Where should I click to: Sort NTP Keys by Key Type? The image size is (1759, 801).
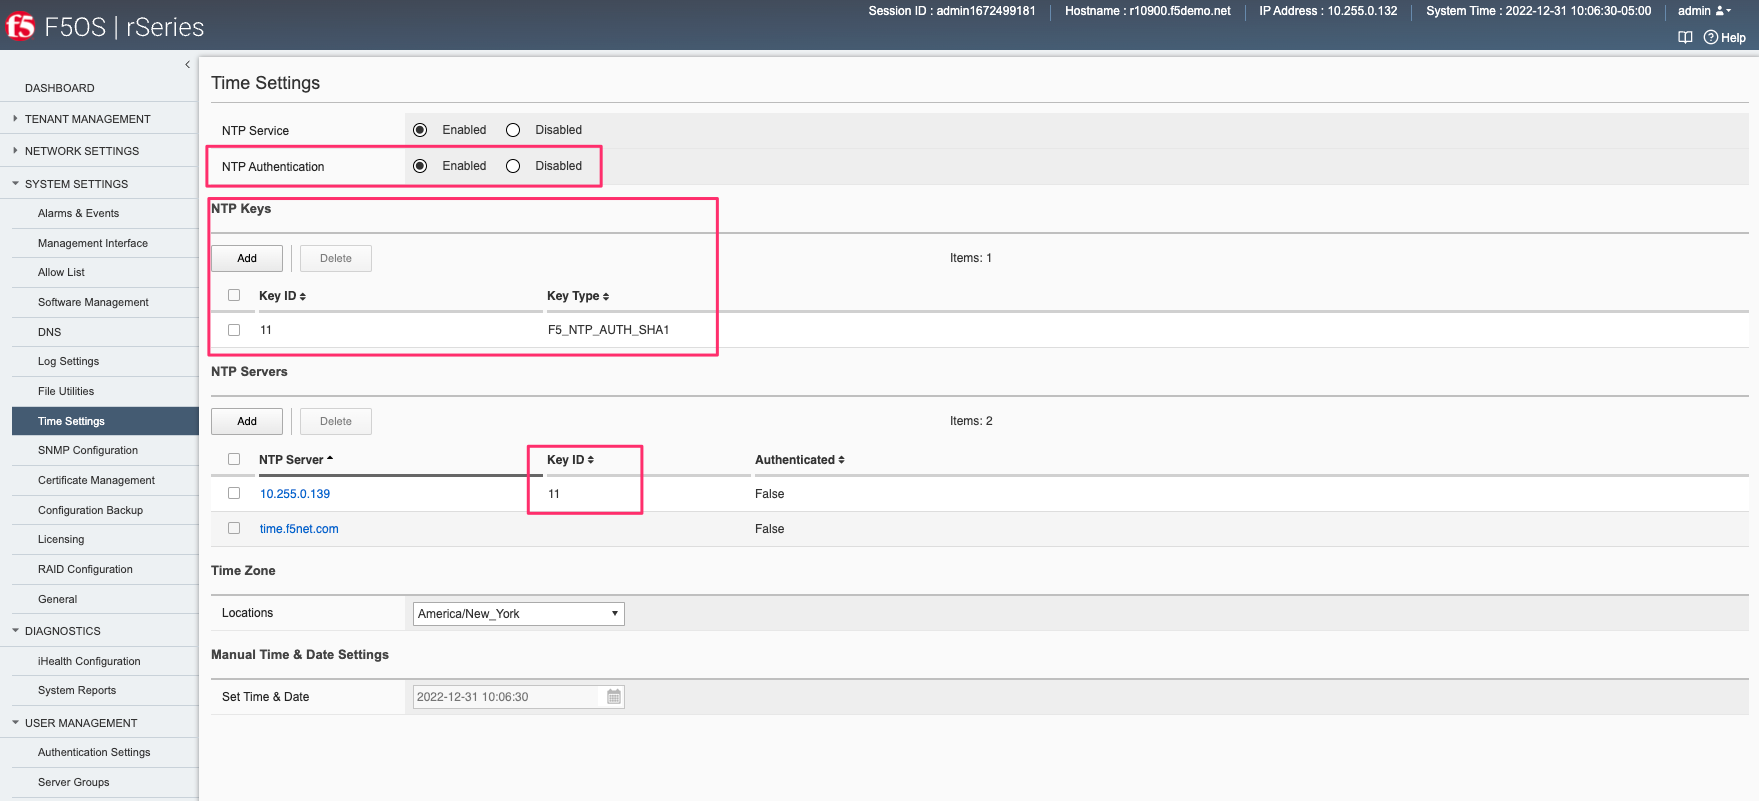pos(578,296)
